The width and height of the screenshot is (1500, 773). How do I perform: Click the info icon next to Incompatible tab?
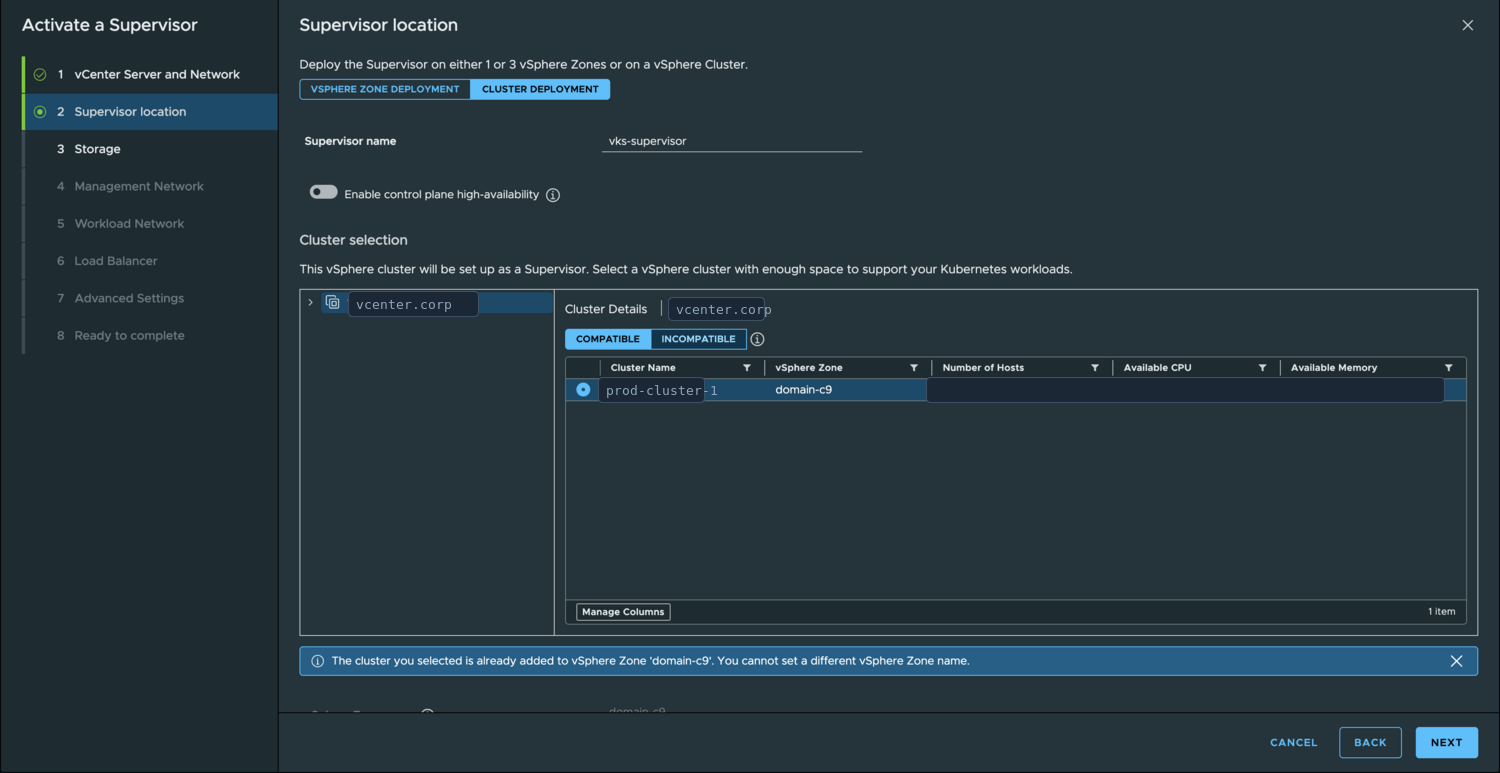click(757, 339)
